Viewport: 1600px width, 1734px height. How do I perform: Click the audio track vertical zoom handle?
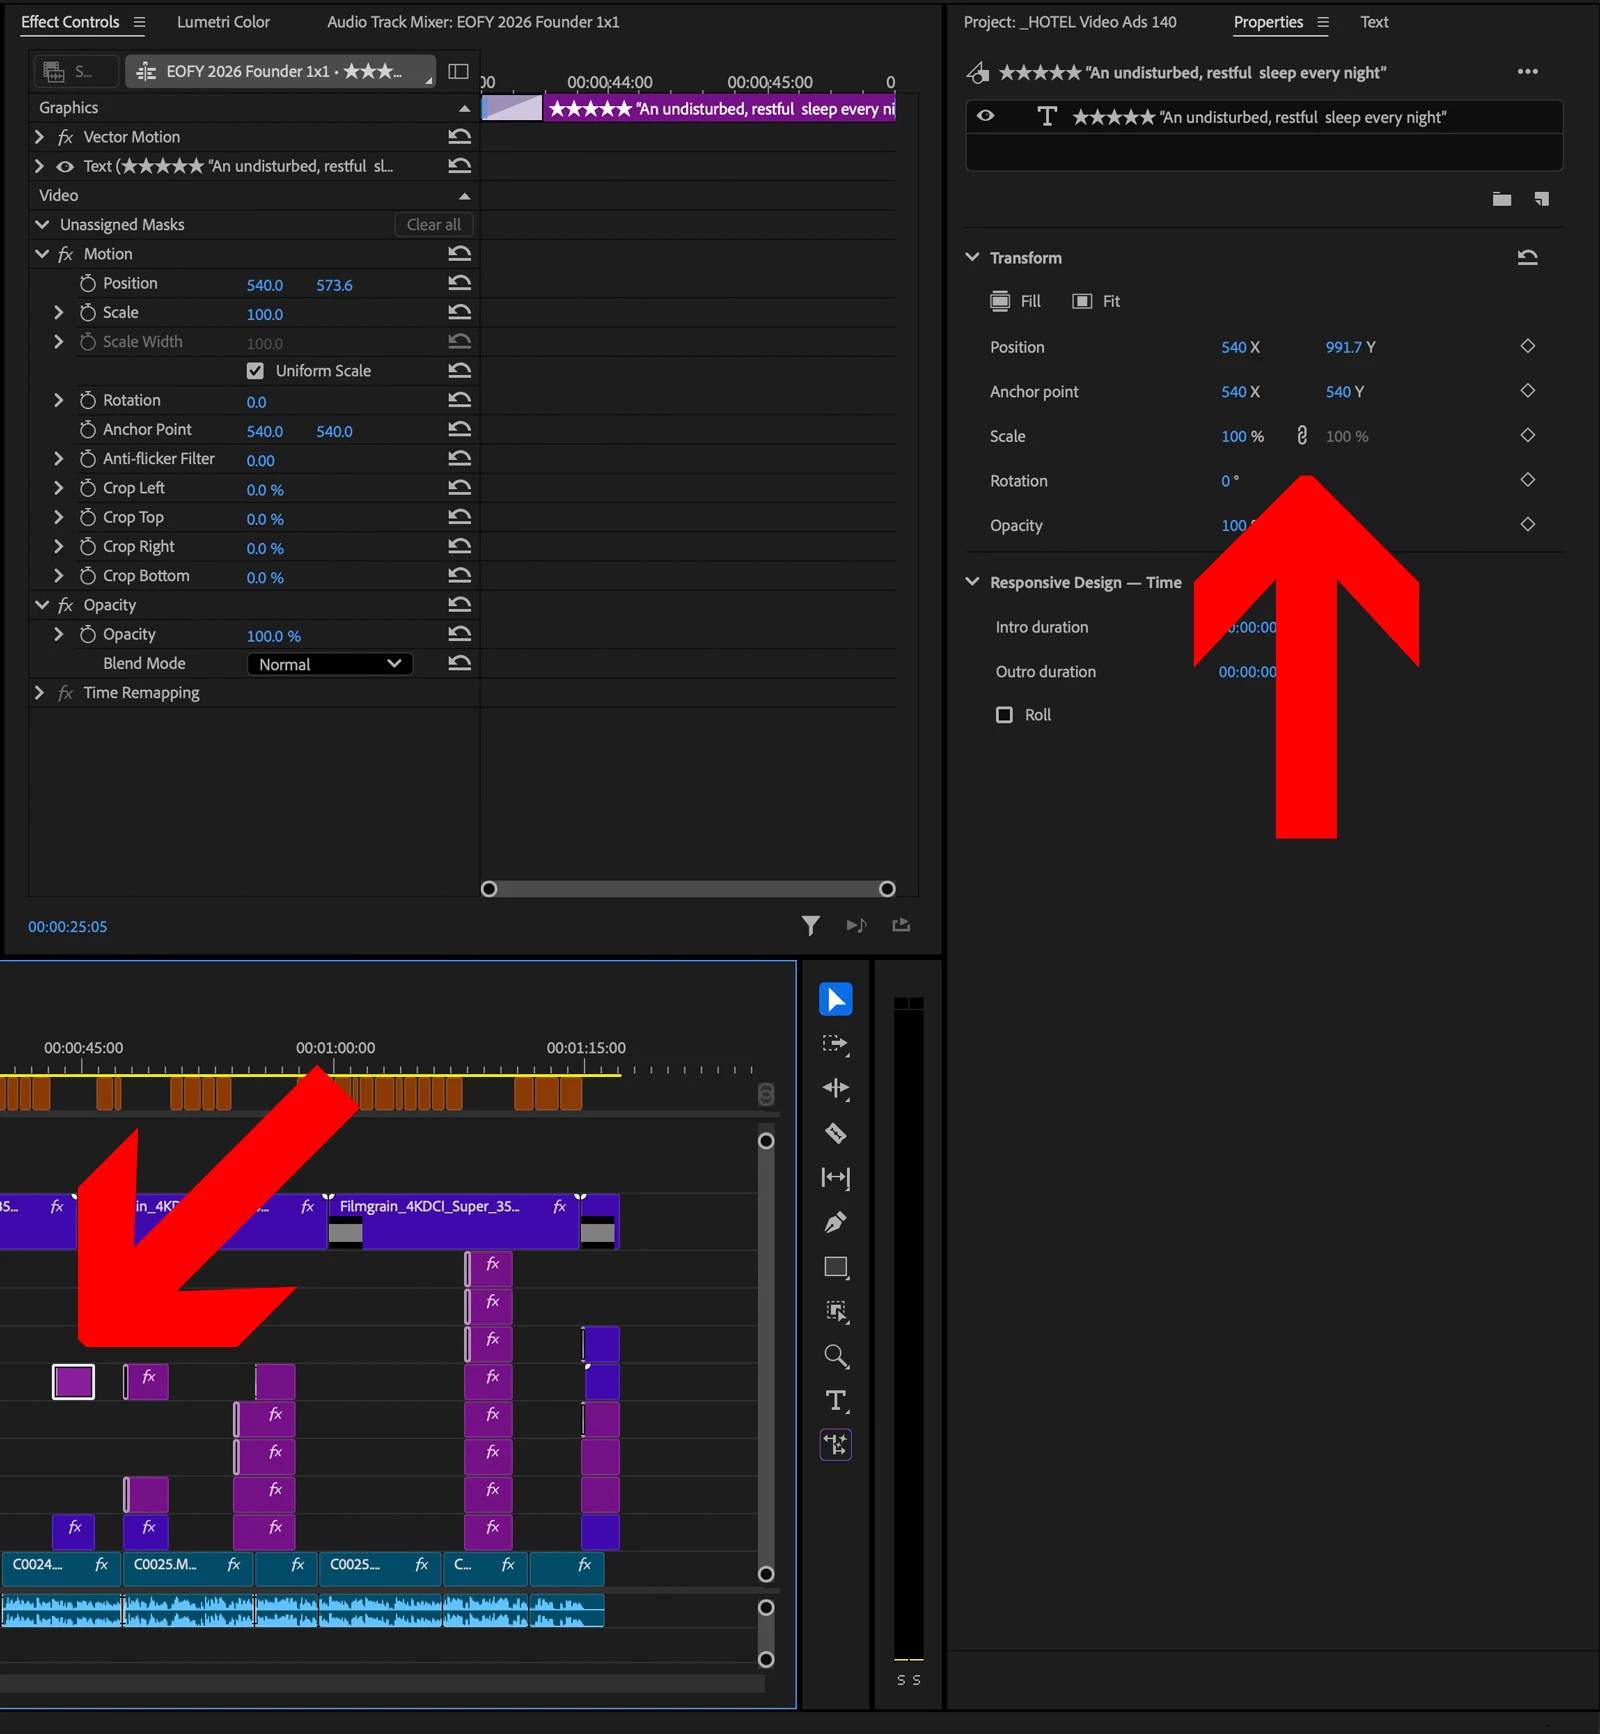coord(766,1607)
